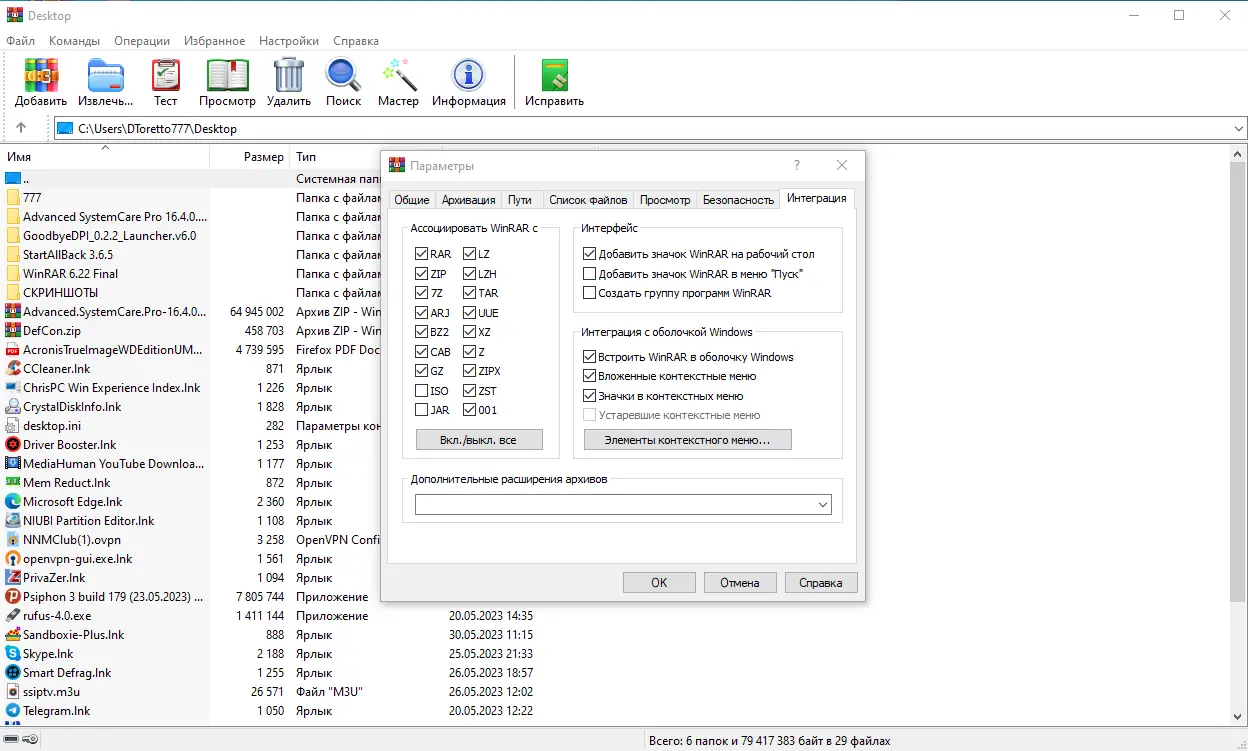Click Элементы контекстного меню button
The width and height of the screenshot is (1248, 751).
tap(688, 440)
